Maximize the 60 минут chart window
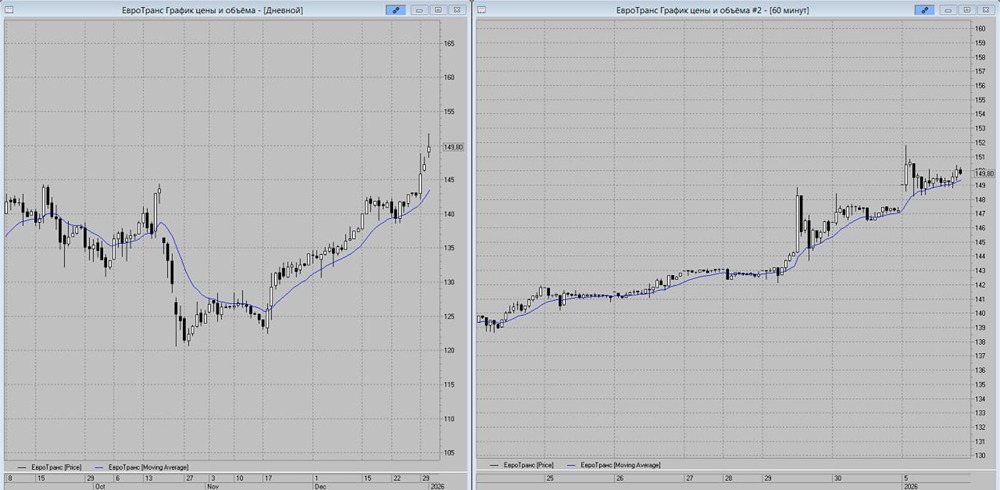Viewport: 1000px width, 490px height. click(x=967, y=10)
